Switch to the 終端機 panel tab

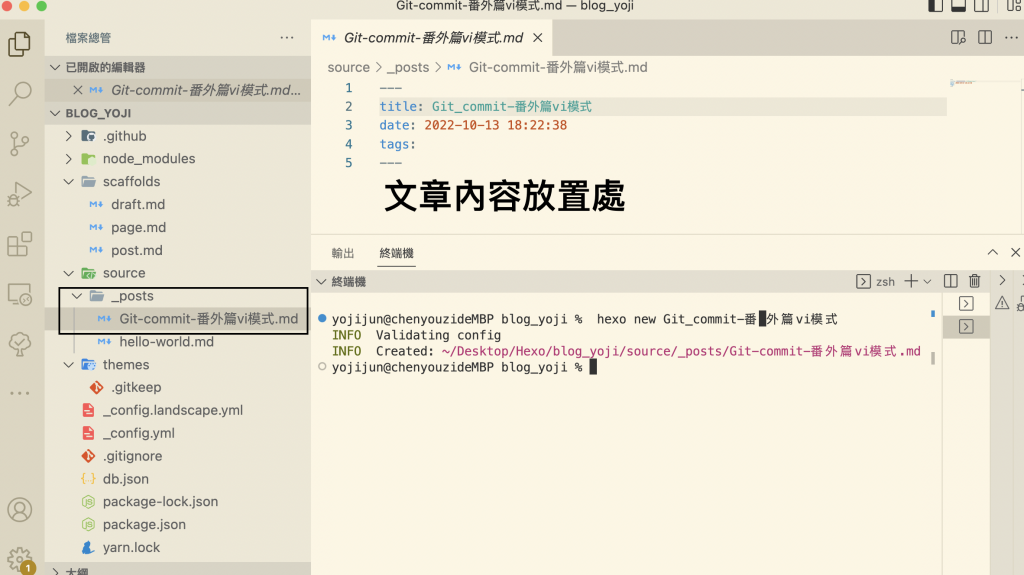point(396,253)
